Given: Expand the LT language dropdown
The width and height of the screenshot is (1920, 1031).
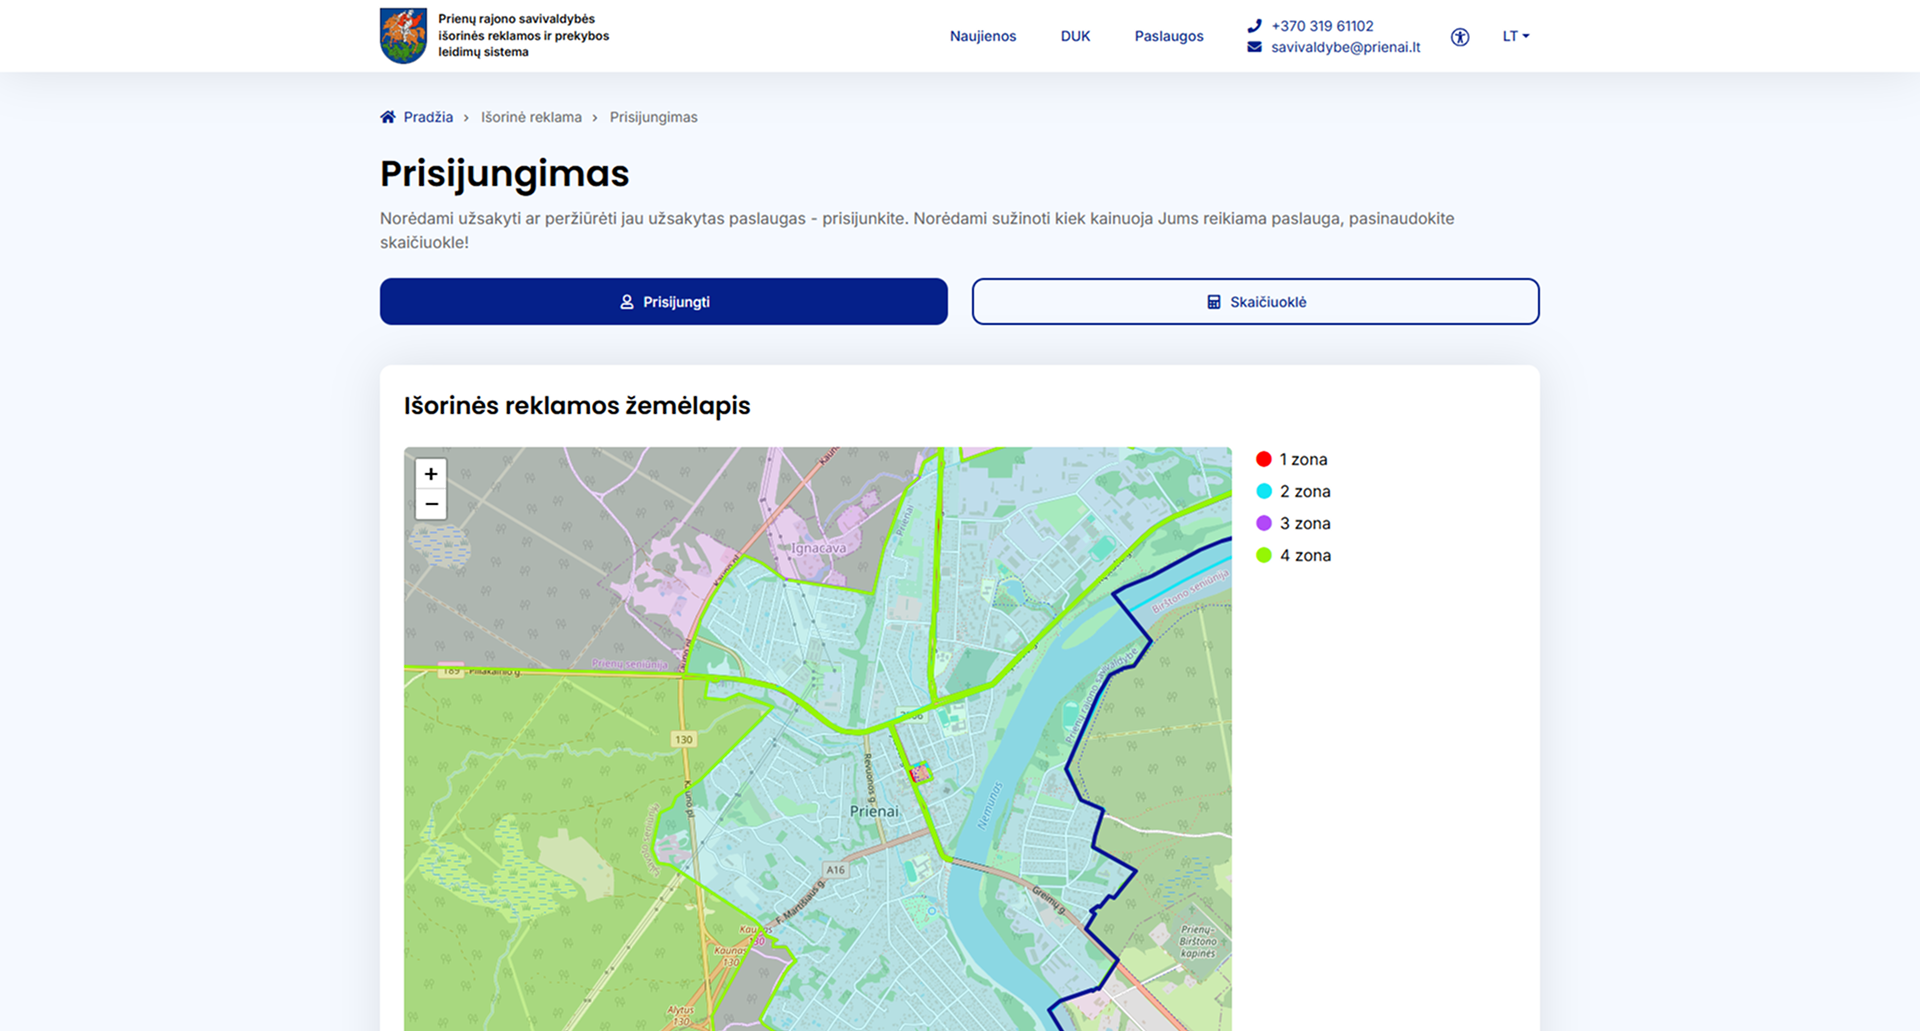Looking at the screenshot, I should pos(1515,36).
